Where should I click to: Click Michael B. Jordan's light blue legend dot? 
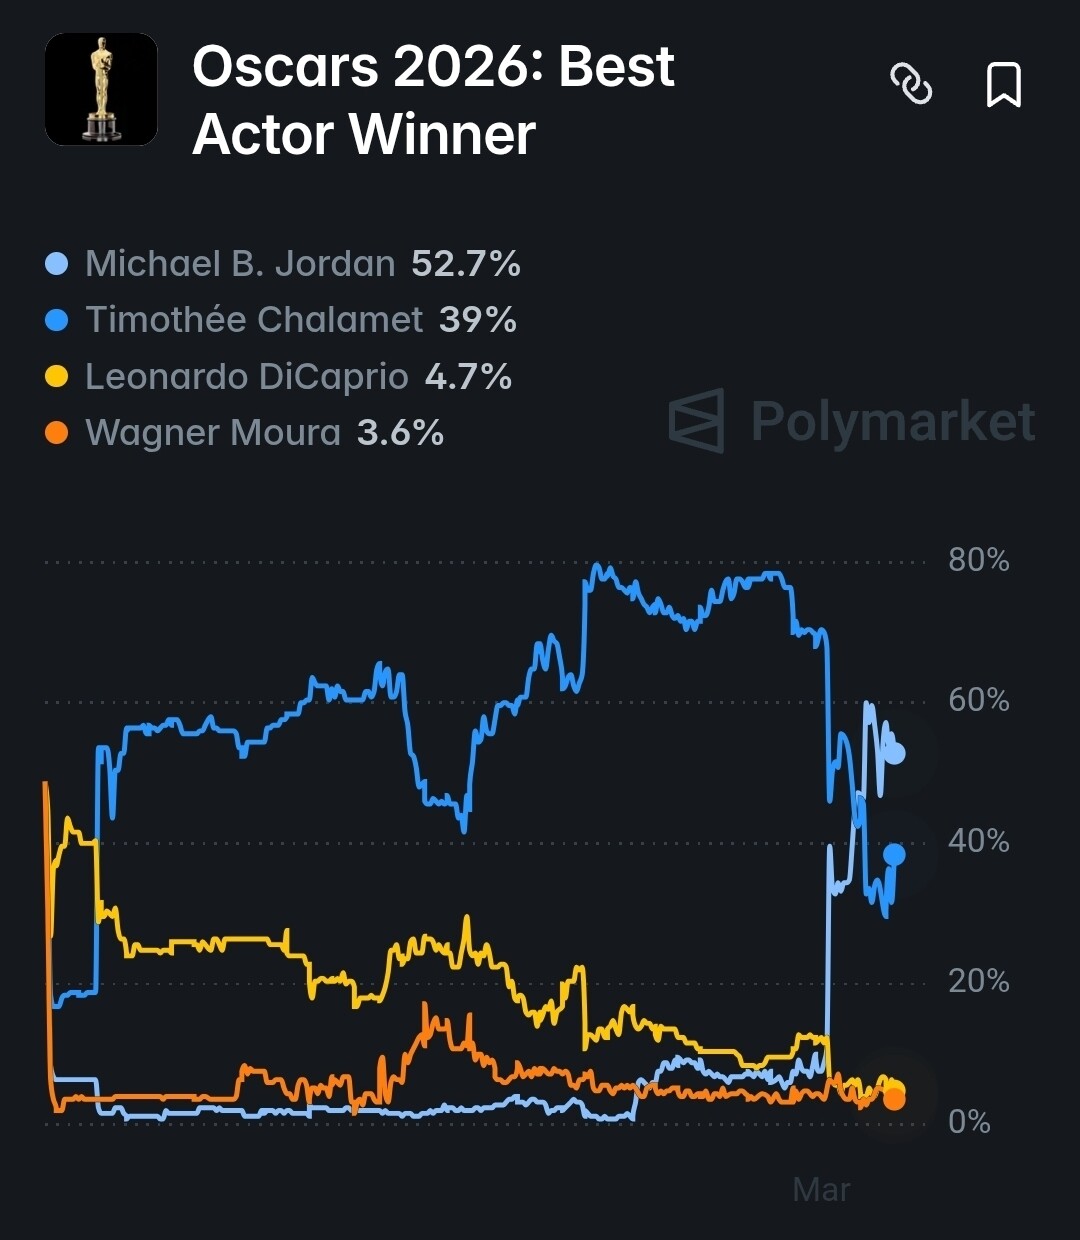click(57, 264)
